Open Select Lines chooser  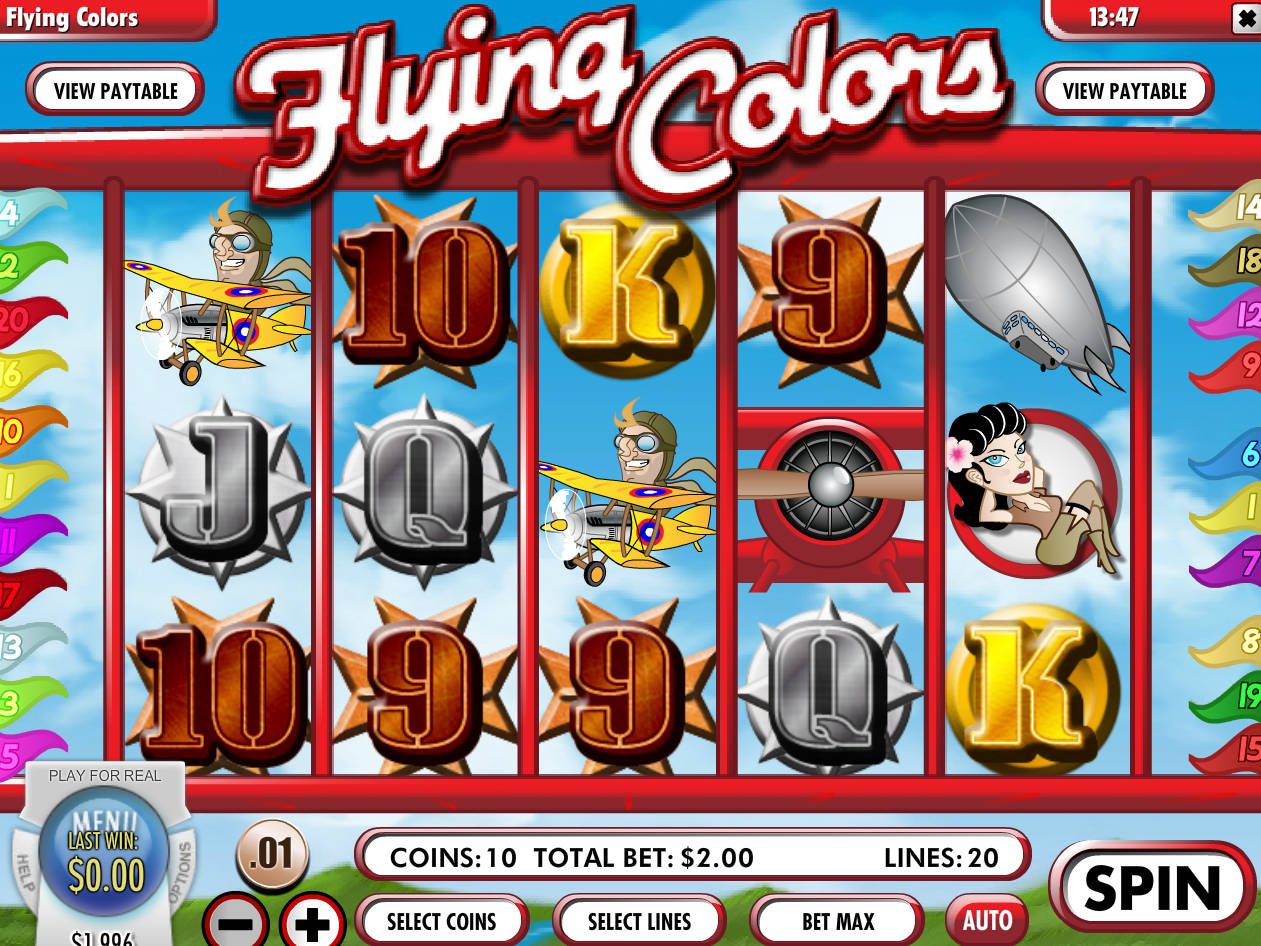(639, 921)
